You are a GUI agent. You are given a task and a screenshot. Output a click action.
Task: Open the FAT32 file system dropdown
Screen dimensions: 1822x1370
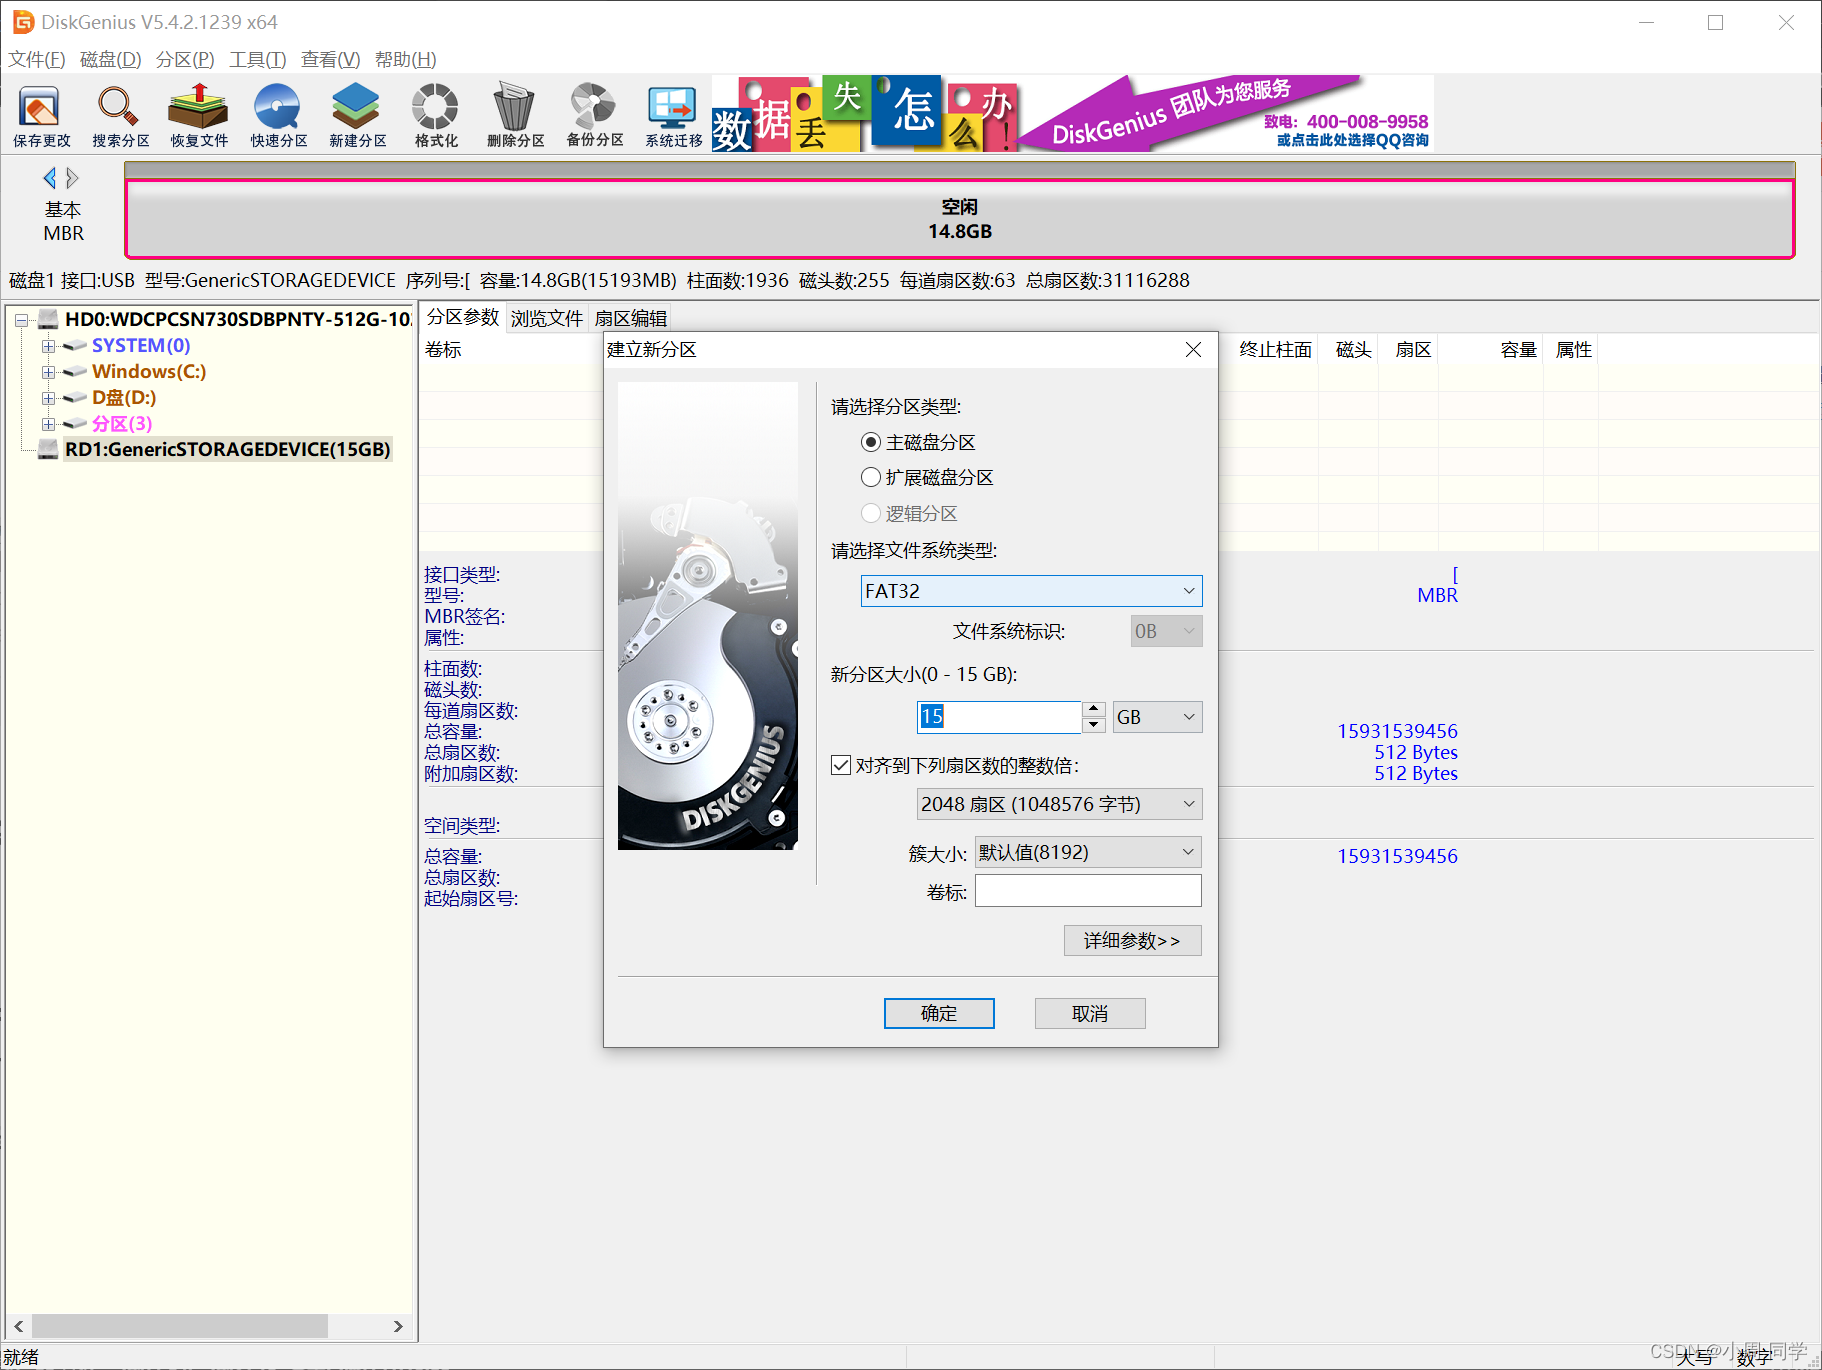pos(1031,591)
